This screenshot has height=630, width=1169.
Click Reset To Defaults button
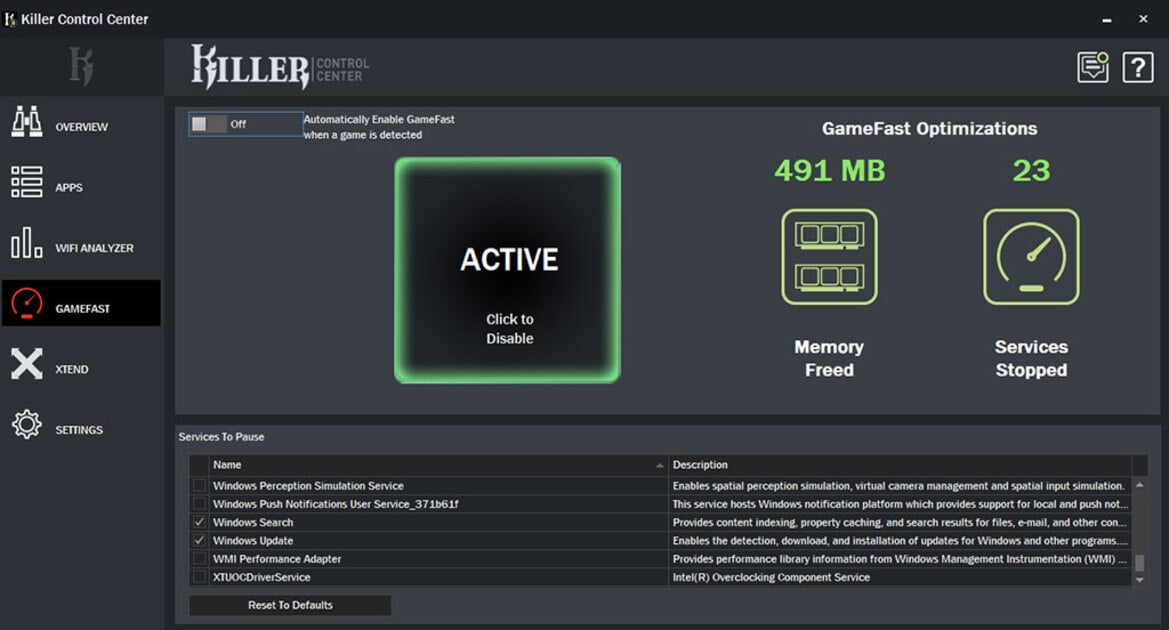290,605
